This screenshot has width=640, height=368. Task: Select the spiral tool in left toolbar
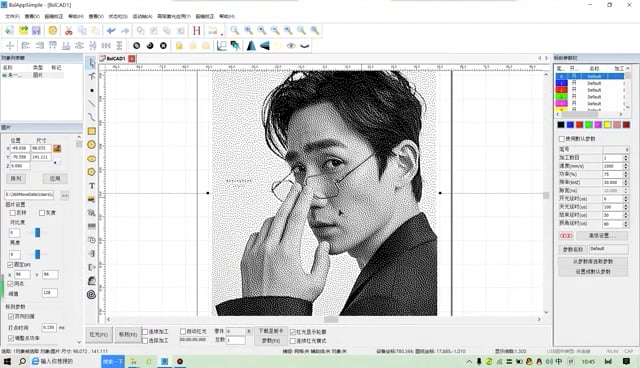[x=92, y=294]
